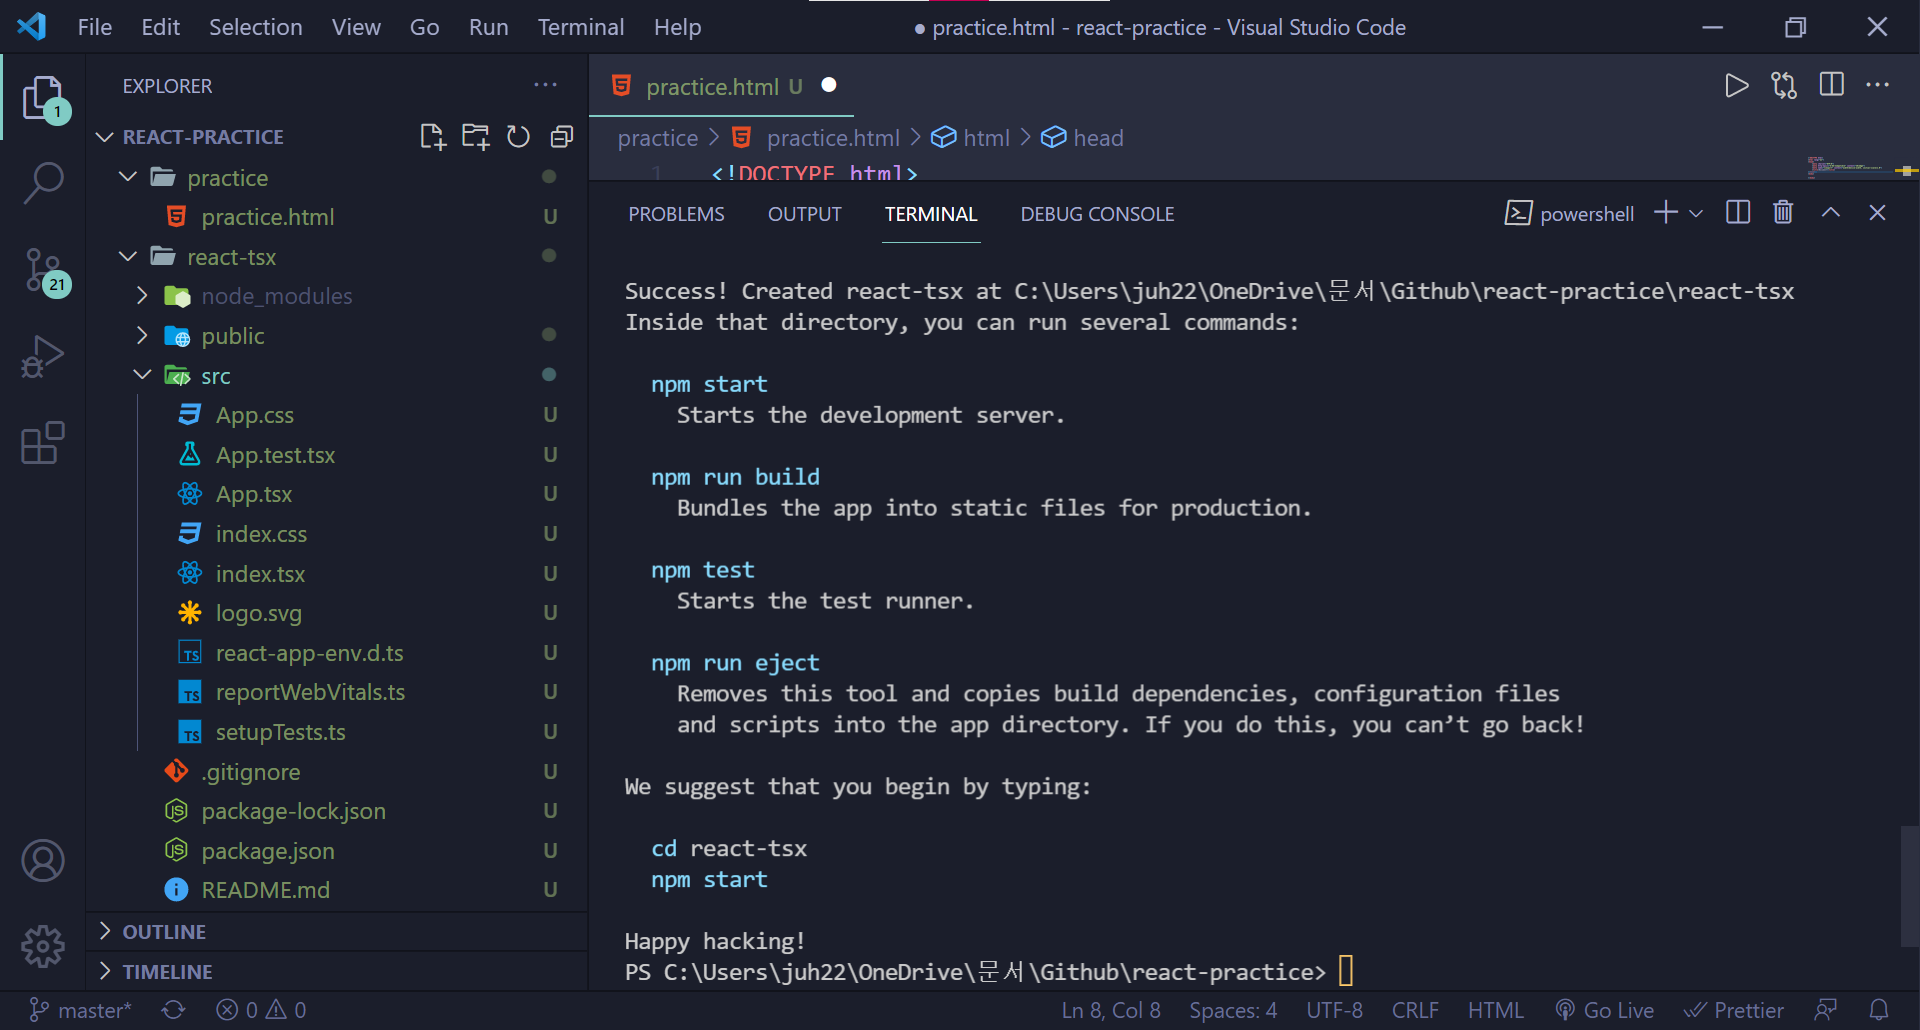This screenshot has width=1920, height=1030.
Task: Add a new terminal with plus icon
Action: (x=1665, y=213)
